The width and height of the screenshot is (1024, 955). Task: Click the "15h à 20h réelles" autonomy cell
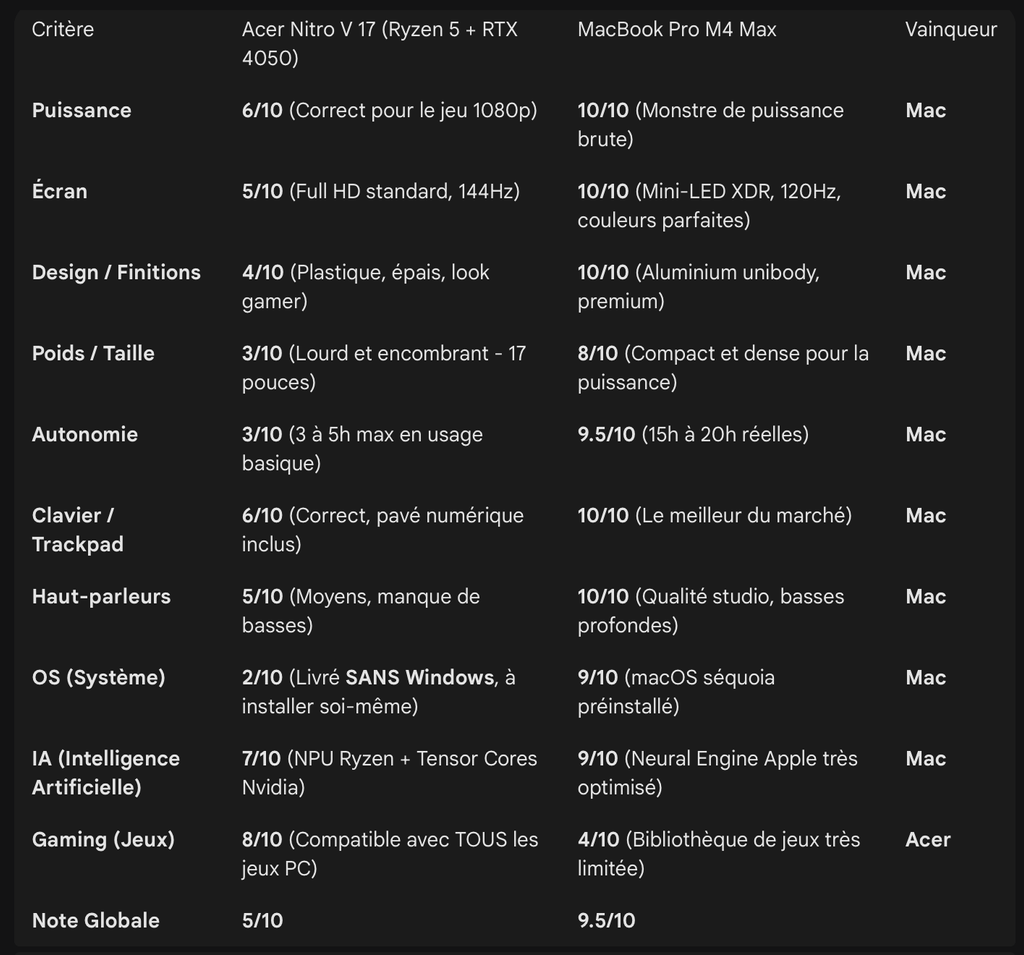[x=724, y=435]
